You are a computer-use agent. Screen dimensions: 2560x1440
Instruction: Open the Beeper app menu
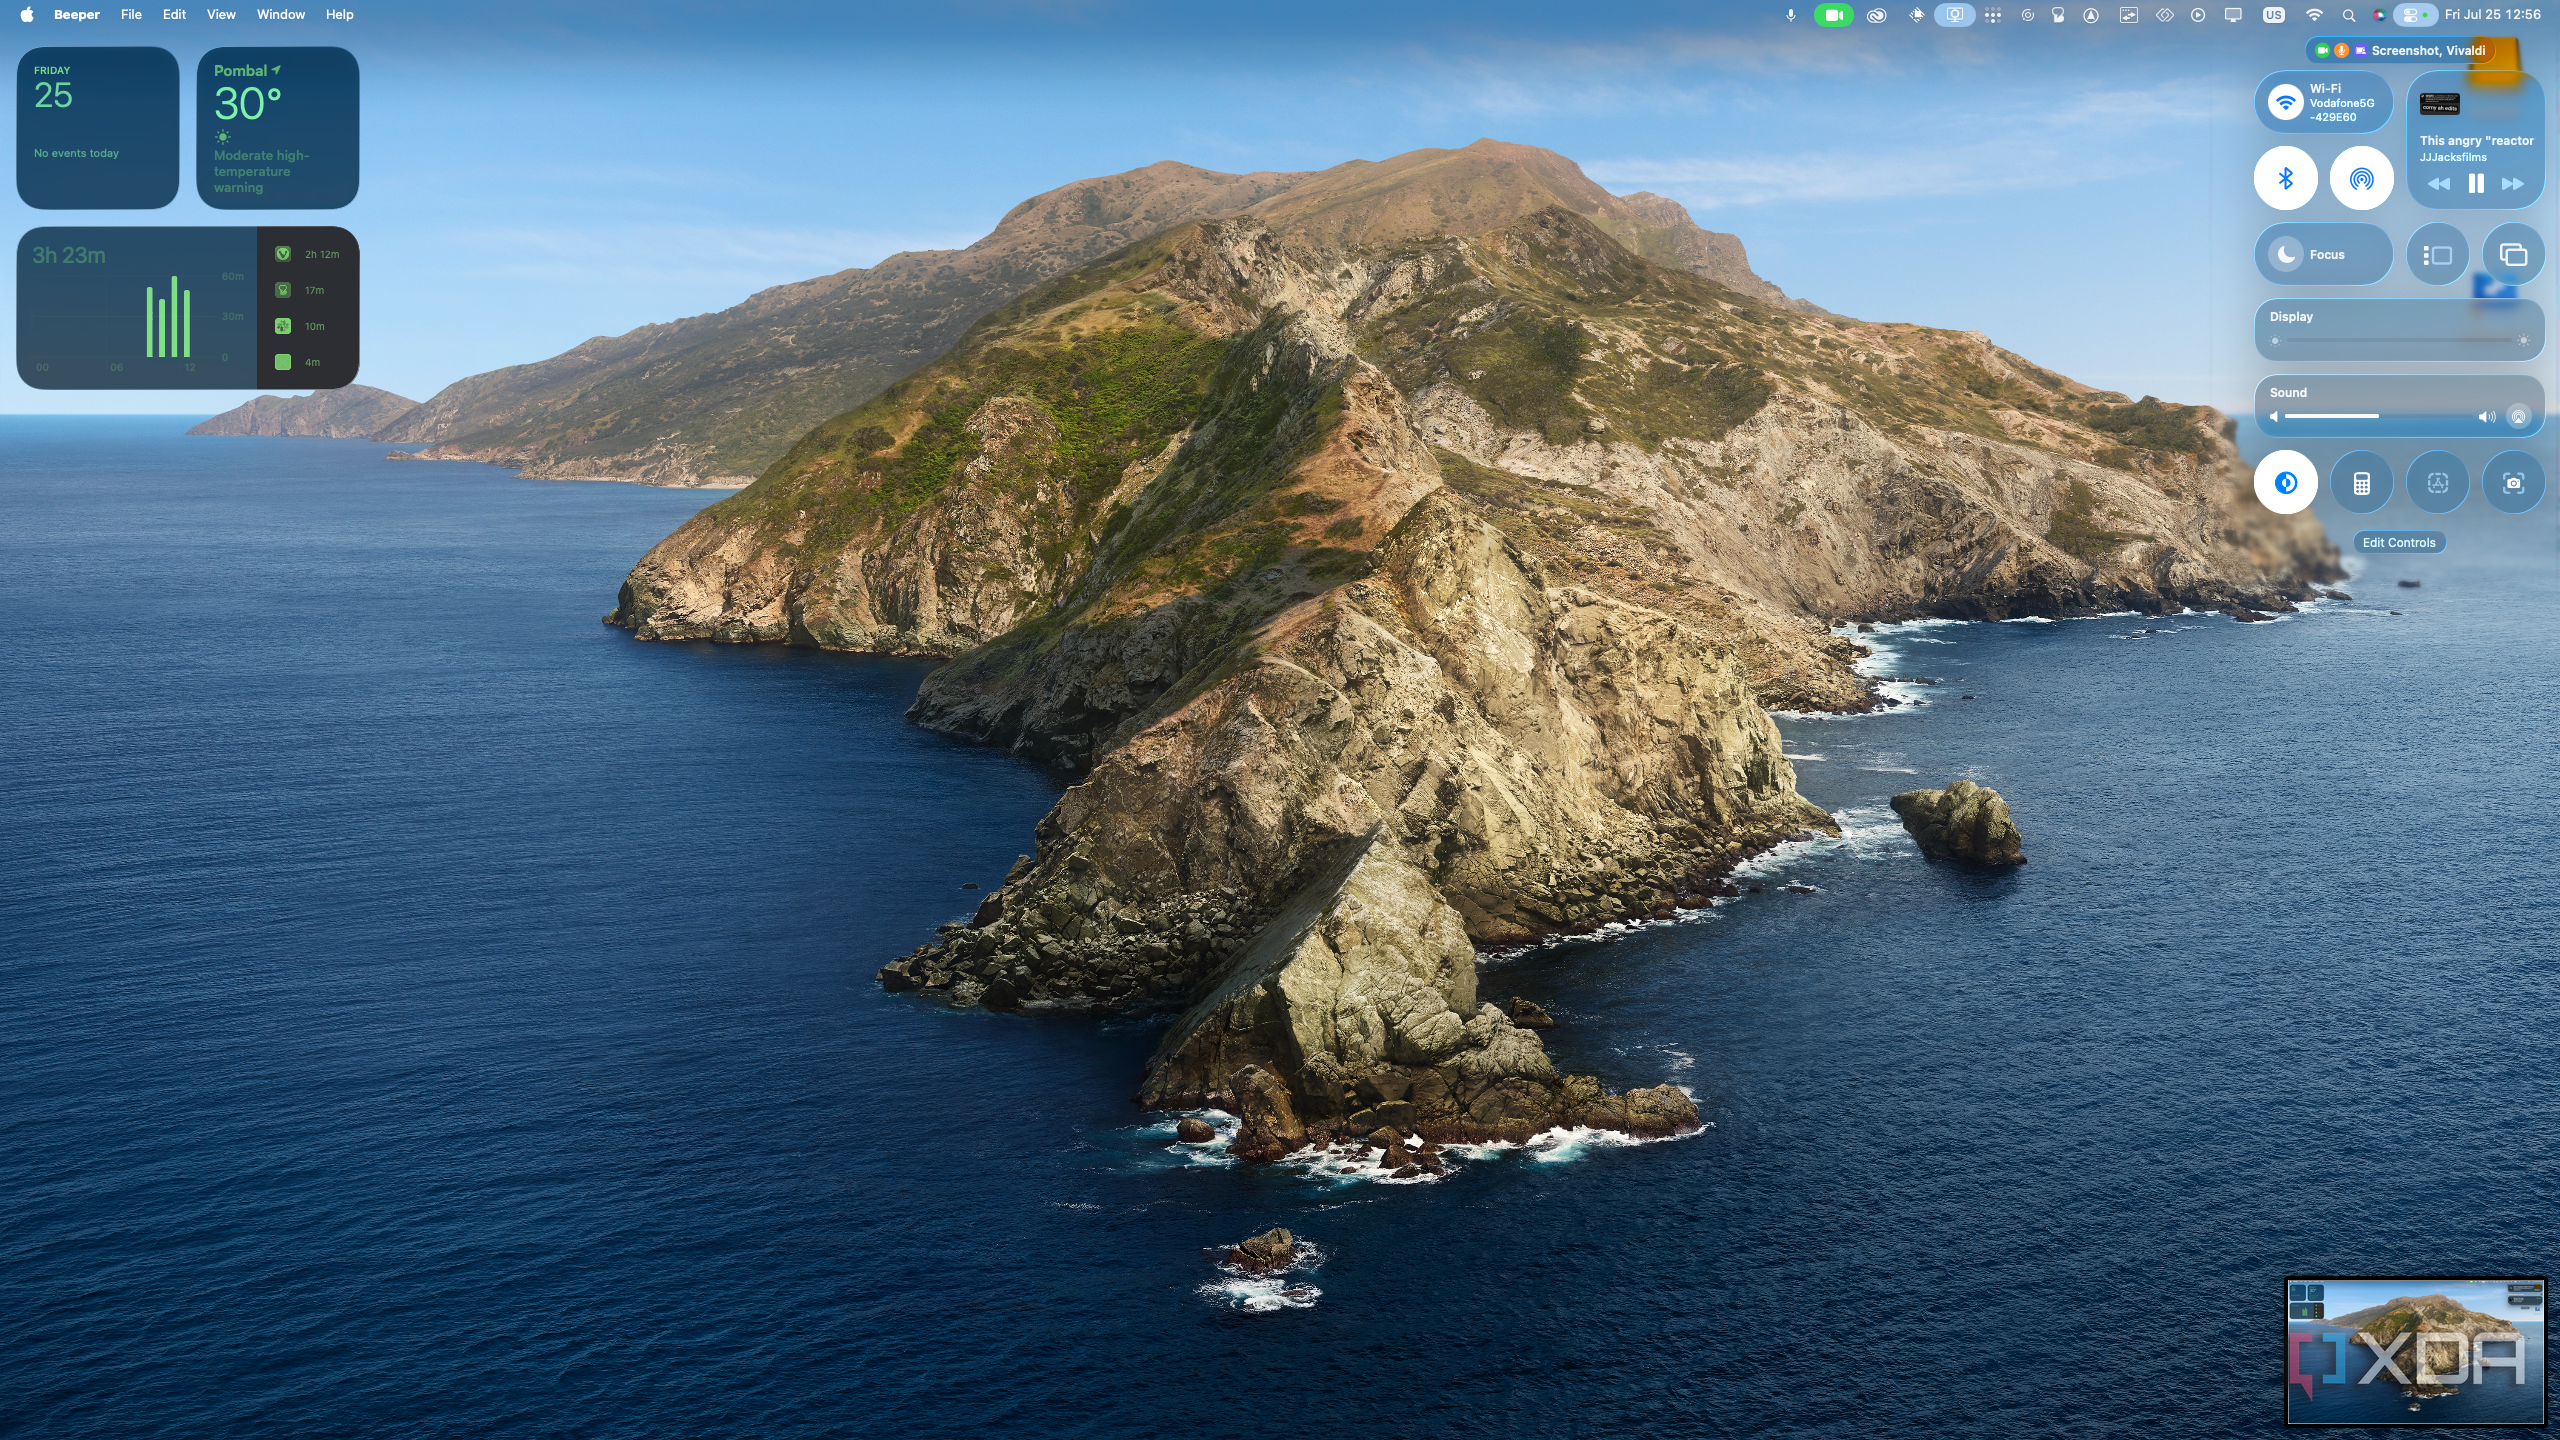click(77, 15)
